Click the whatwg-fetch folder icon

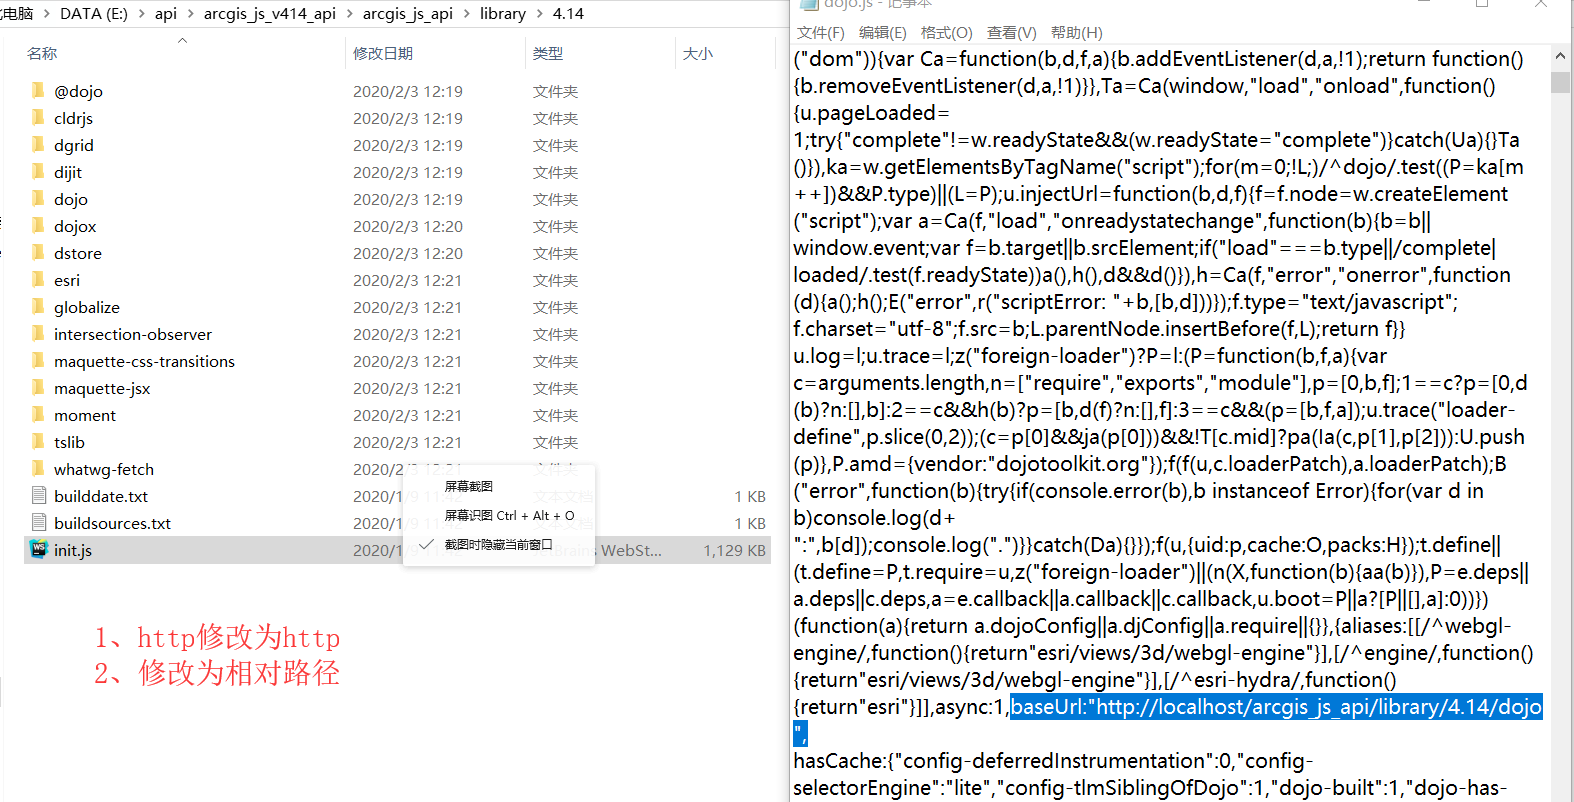click(38, 469)
